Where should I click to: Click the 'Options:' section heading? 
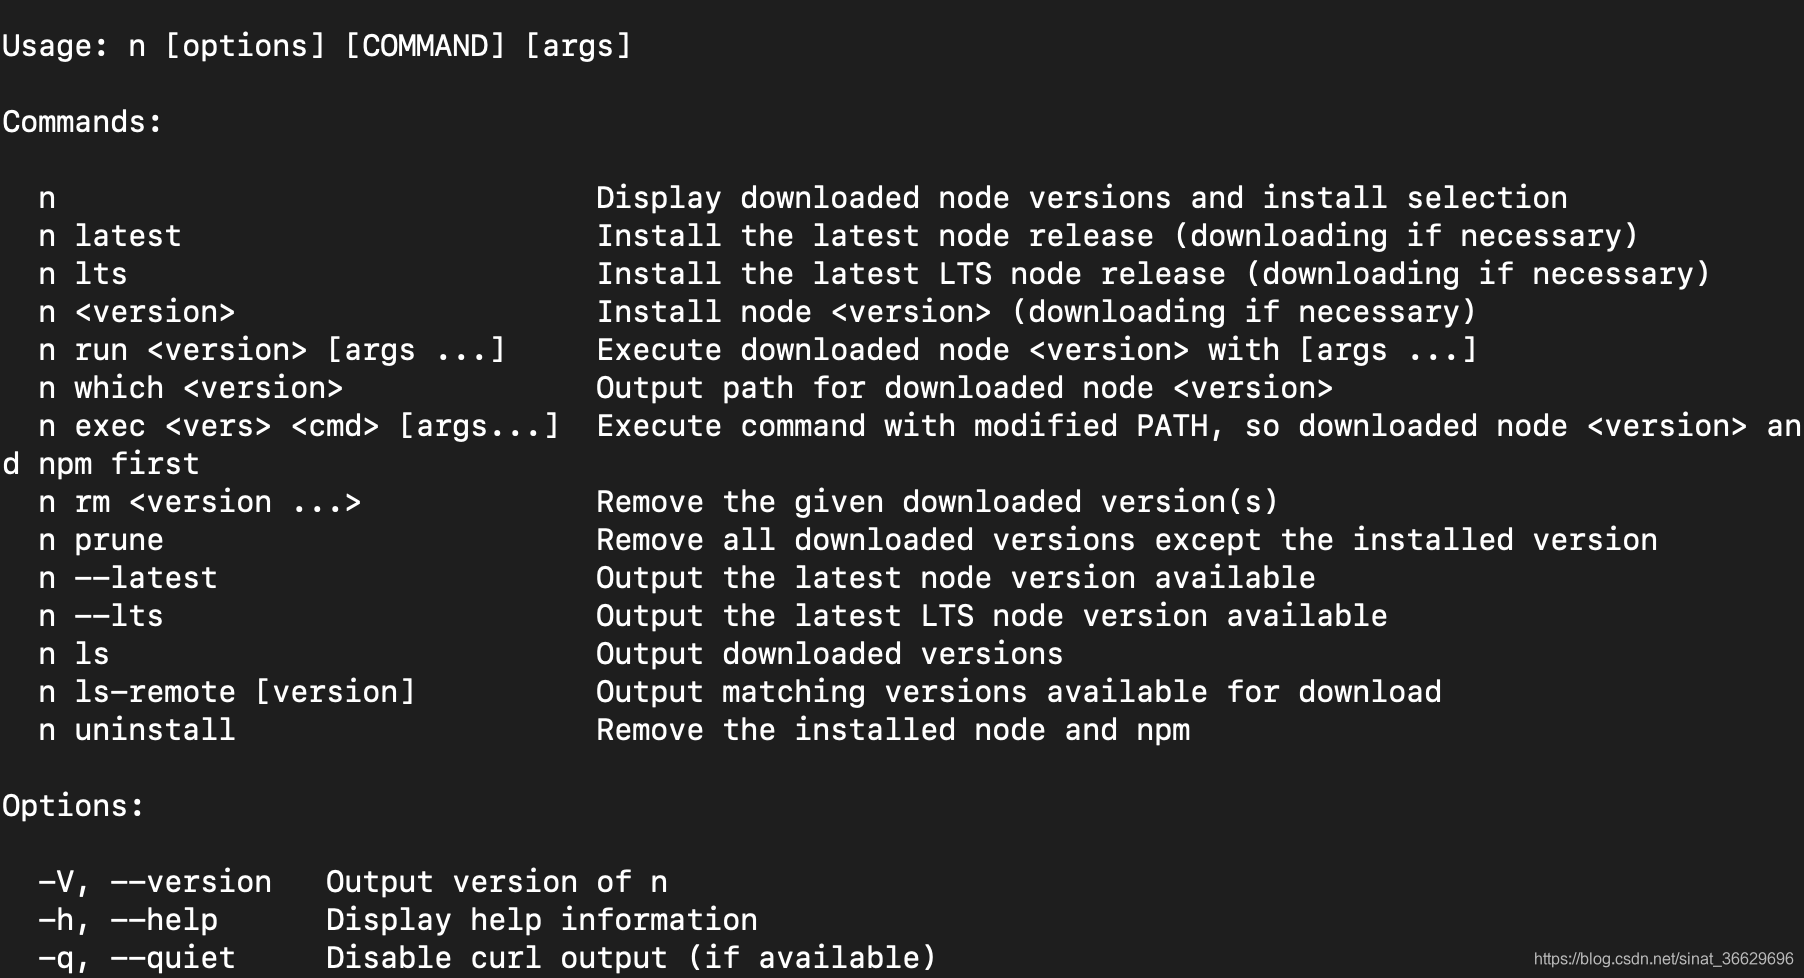[73, 806]
